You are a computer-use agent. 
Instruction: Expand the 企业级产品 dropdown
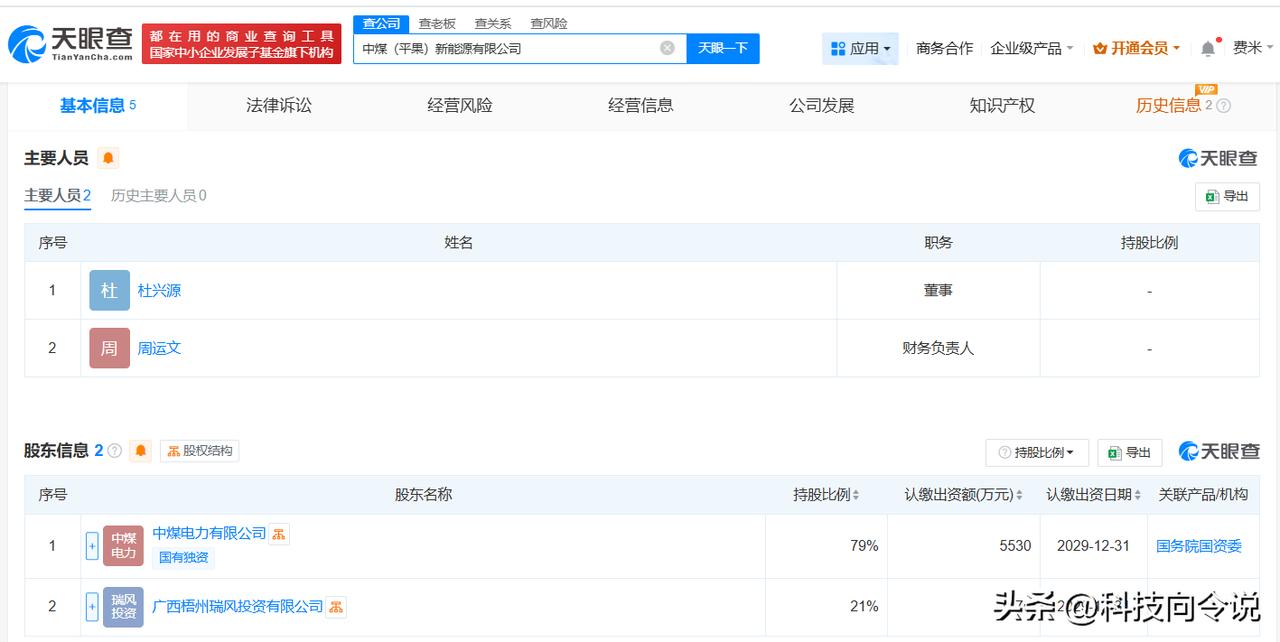pyautogui.click(x=1032, y=48)
